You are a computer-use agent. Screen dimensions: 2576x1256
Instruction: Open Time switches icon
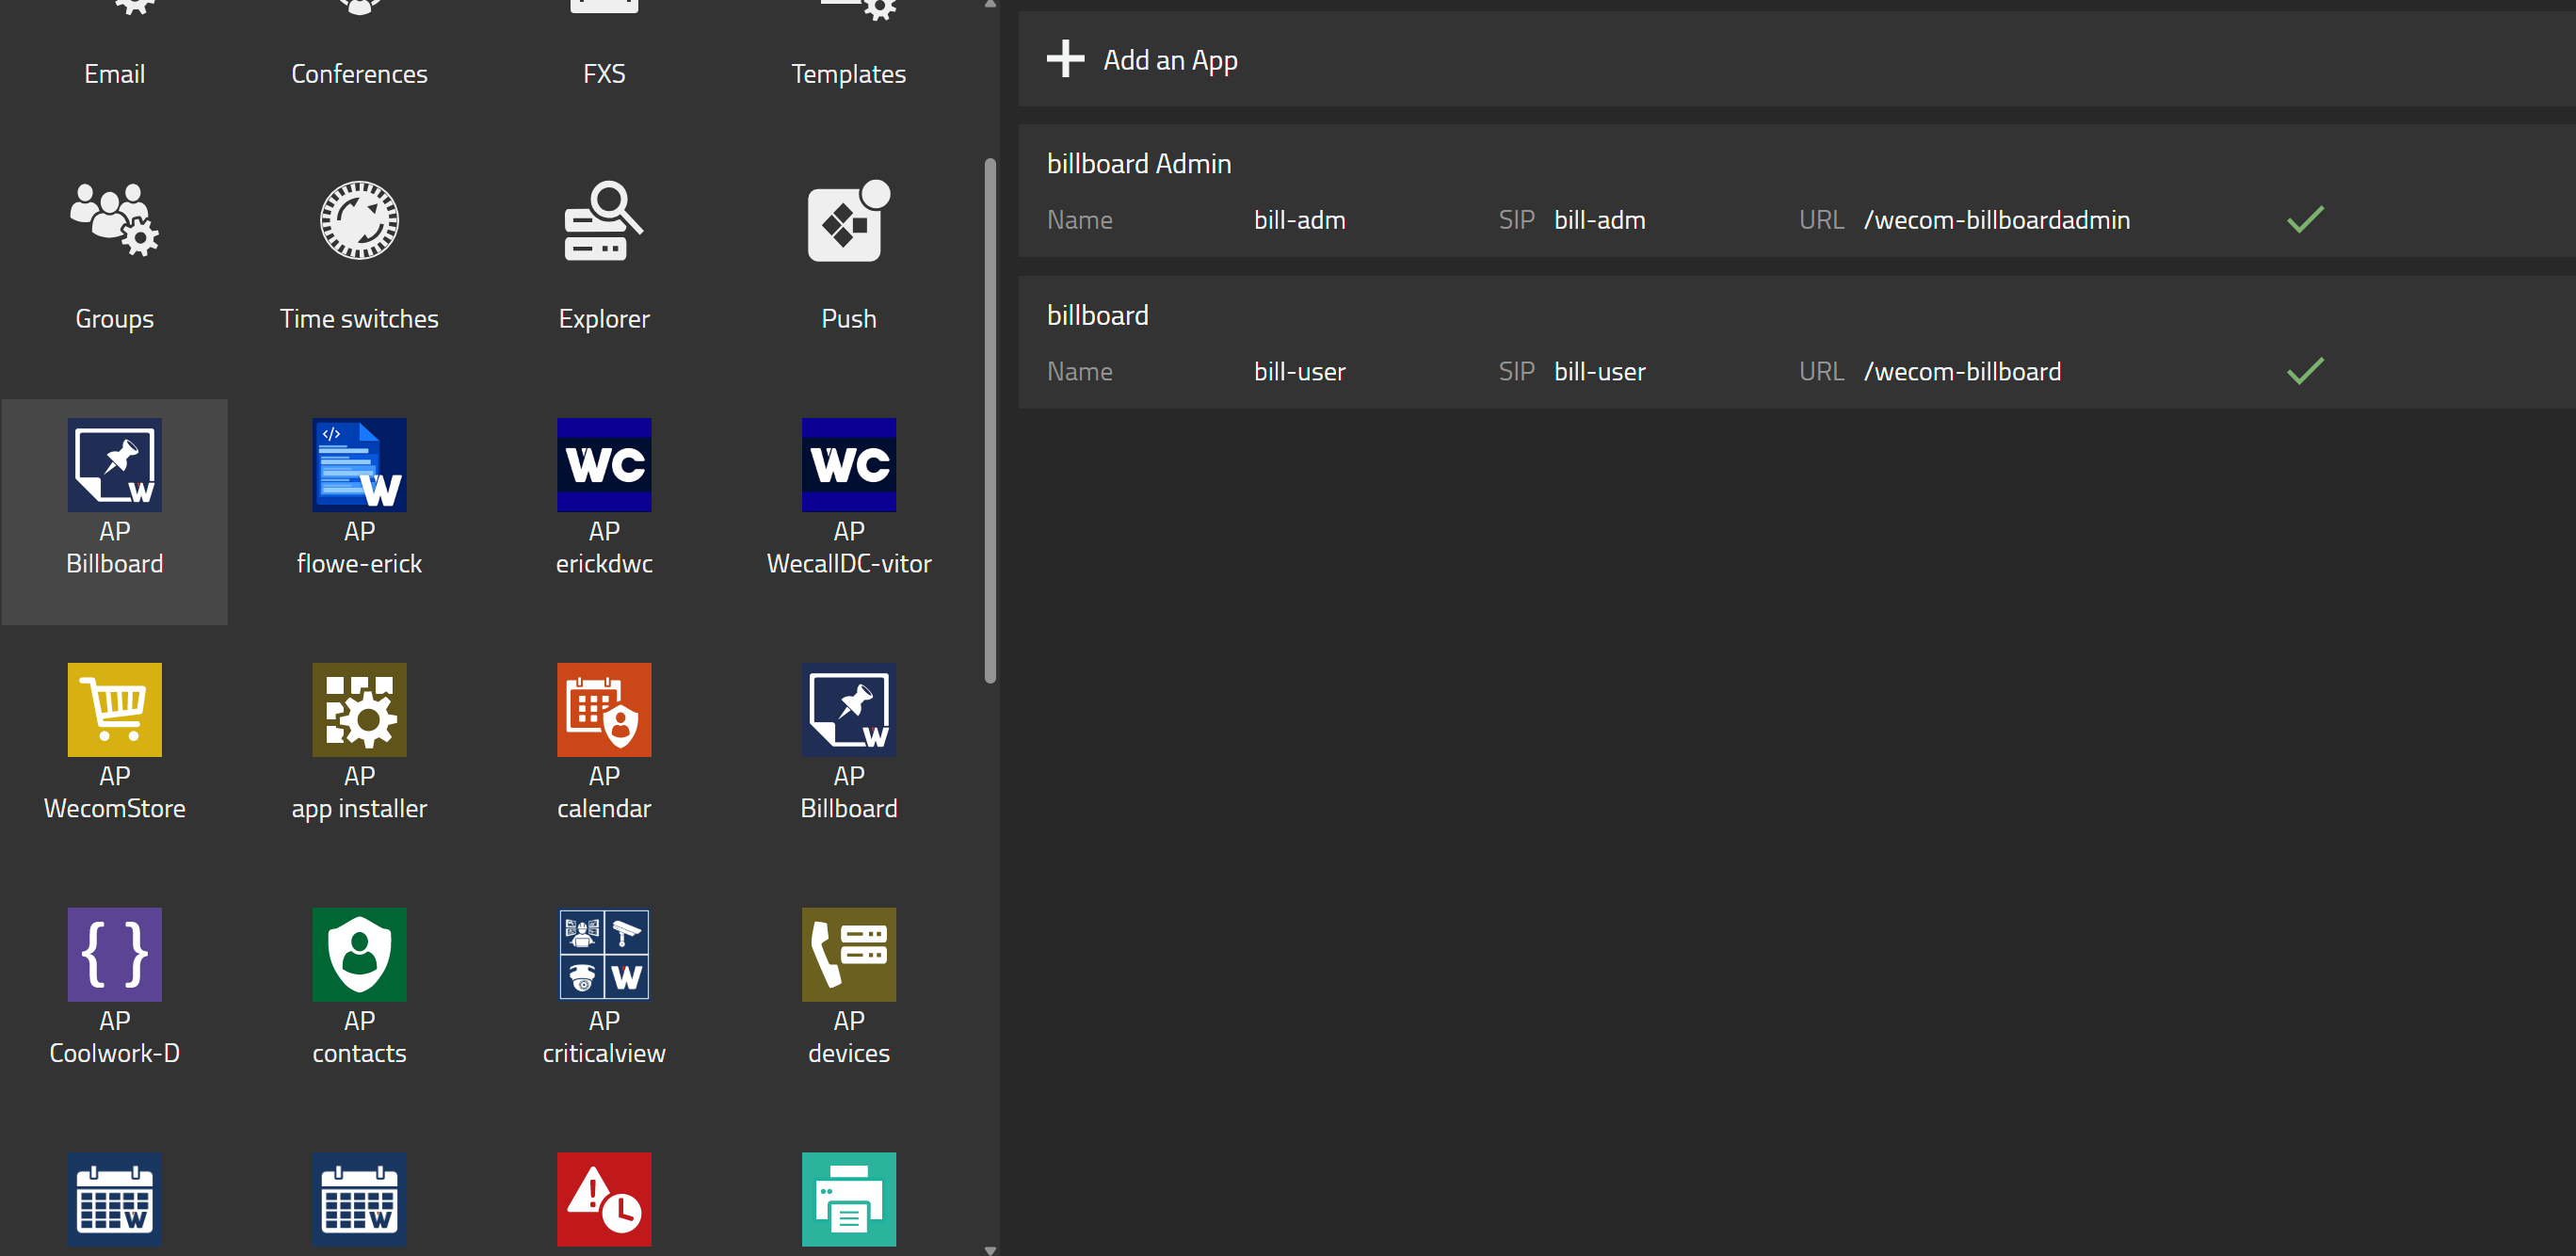coord(359,221)
